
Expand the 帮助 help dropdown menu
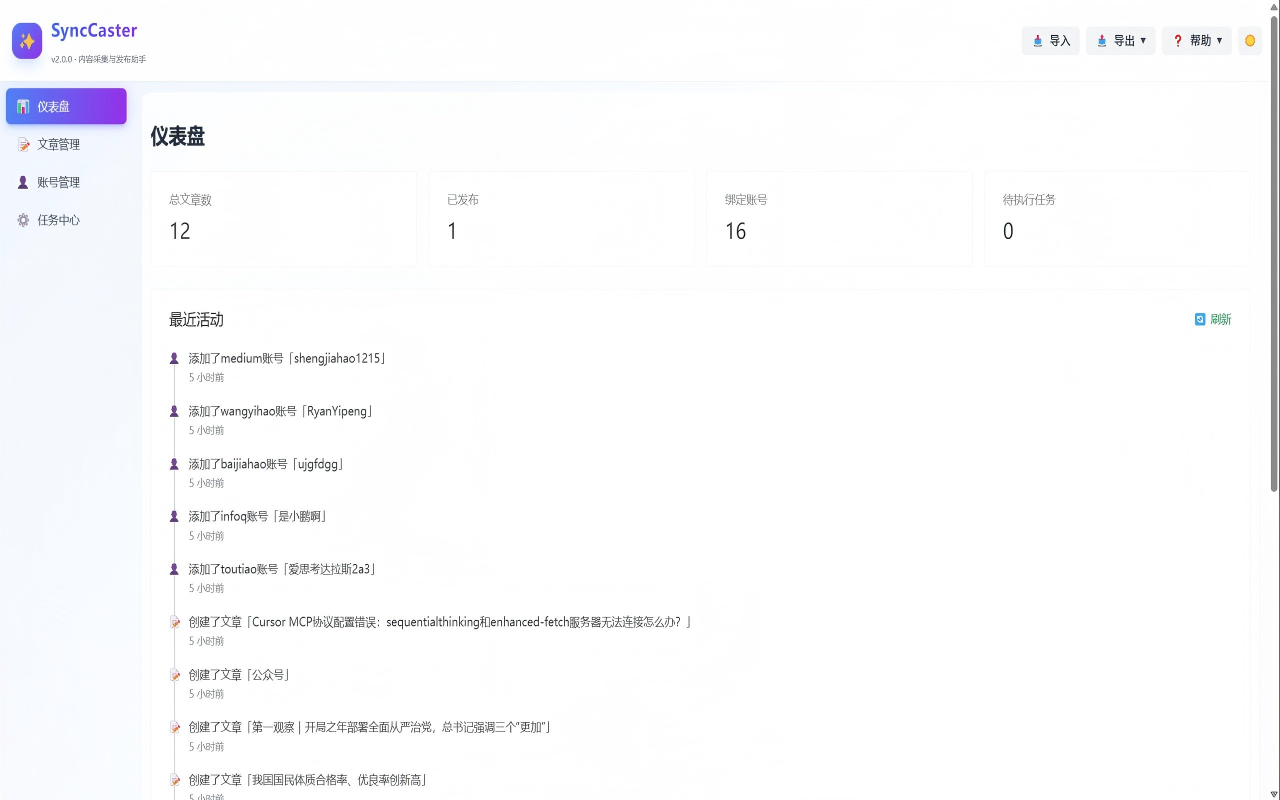[x=1197, y=41]
